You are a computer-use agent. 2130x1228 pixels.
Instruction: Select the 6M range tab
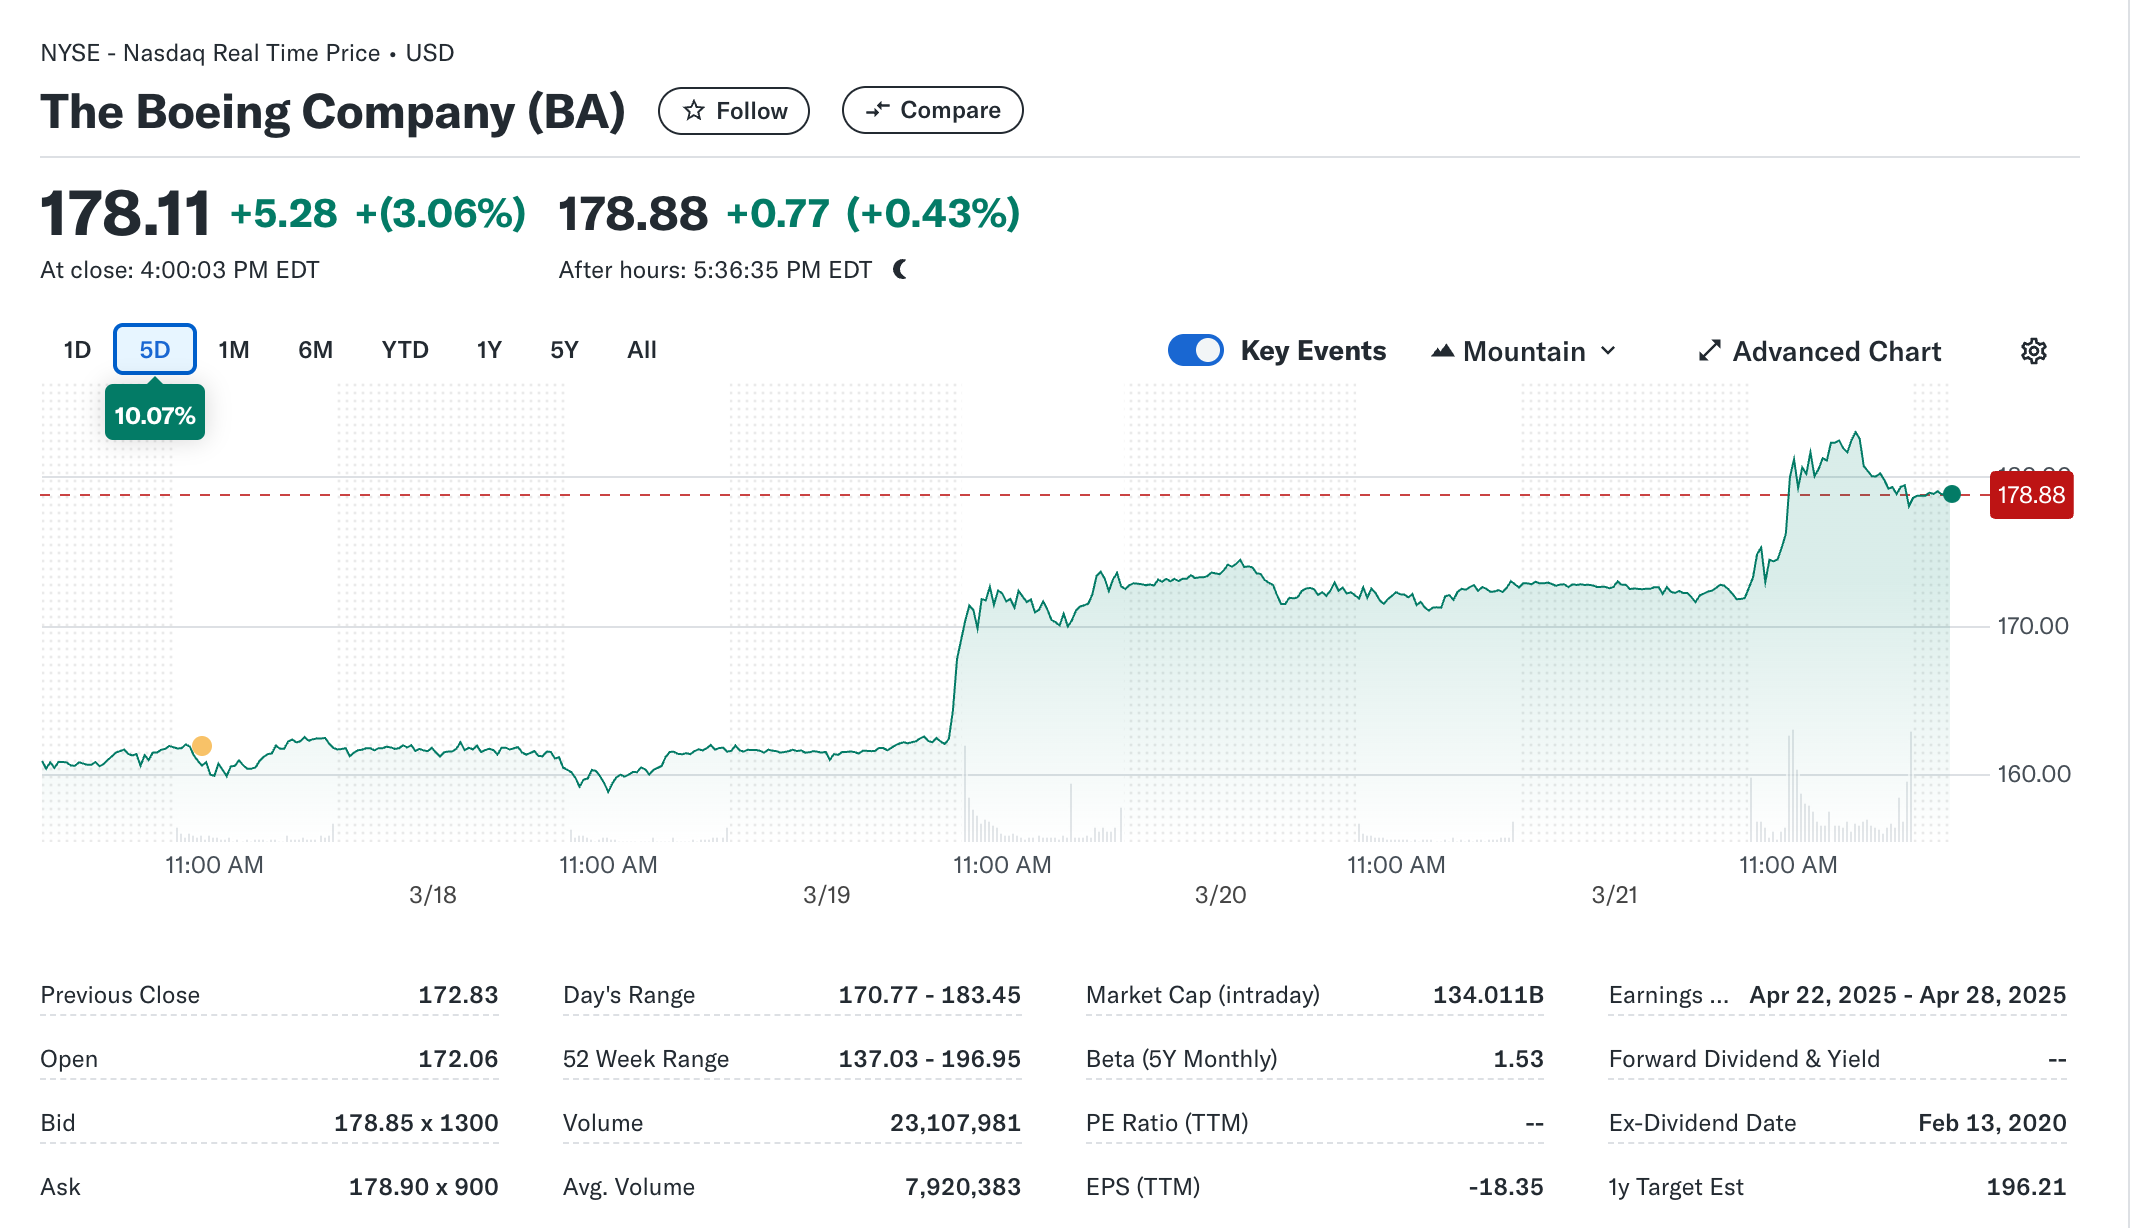(315, 350)
